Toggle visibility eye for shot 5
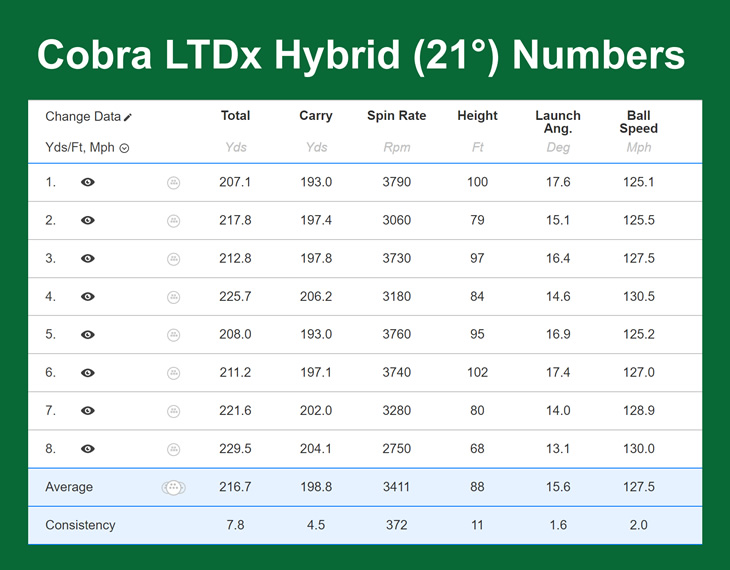Image resolution: width=730 pixels, height=570 pixels. pyautogui.click(x=88, y=334)
